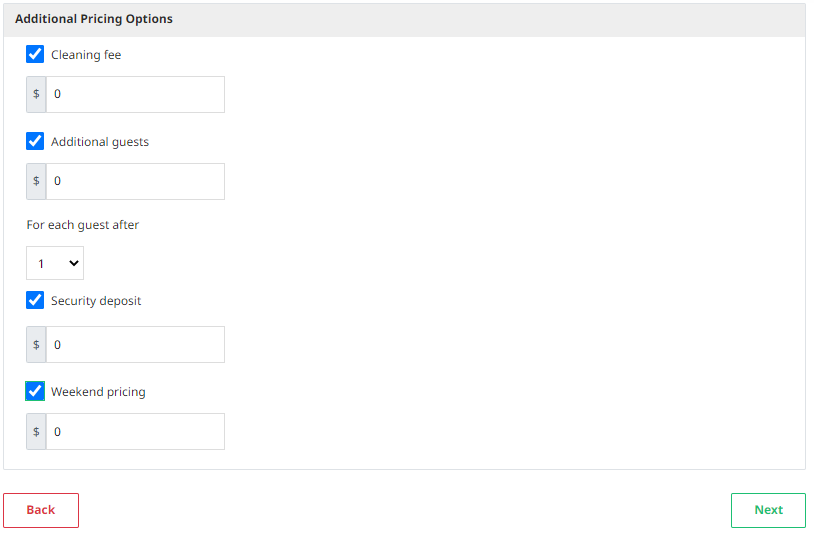Click the 'Cleaning fee' label text
This screenshot has width=814, height=537.
click(86, 55)
